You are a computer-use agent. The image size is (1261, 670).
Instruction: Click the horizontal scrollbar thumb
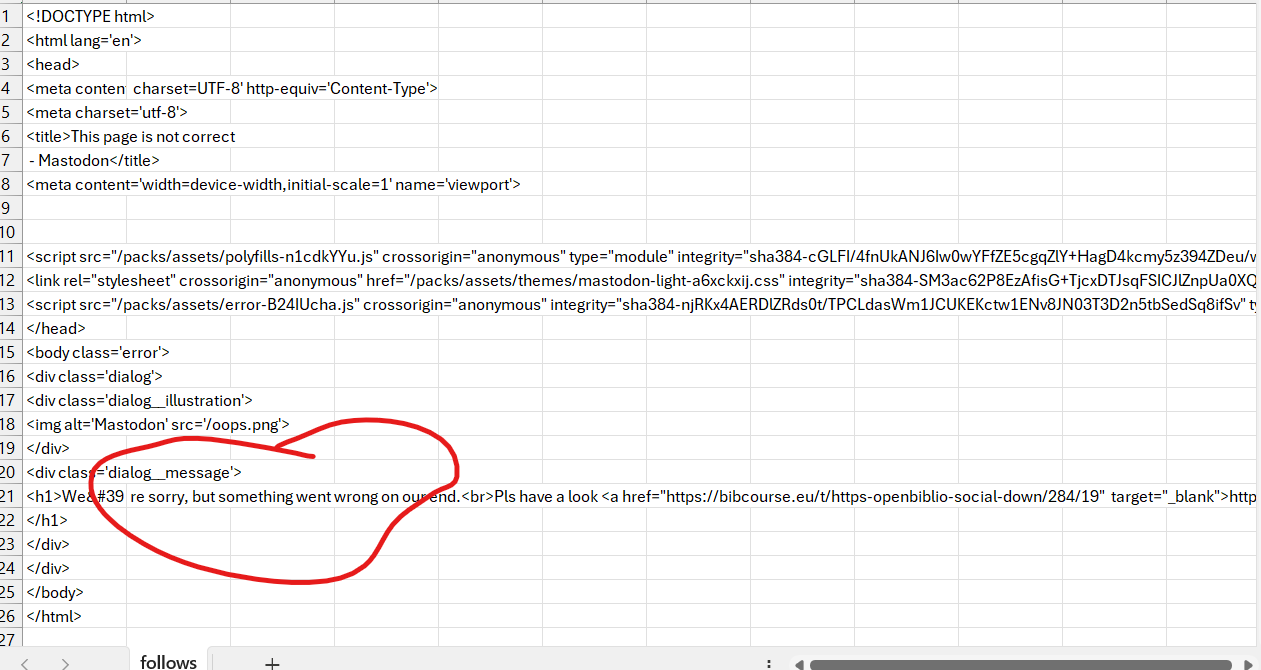[1020, 664]
